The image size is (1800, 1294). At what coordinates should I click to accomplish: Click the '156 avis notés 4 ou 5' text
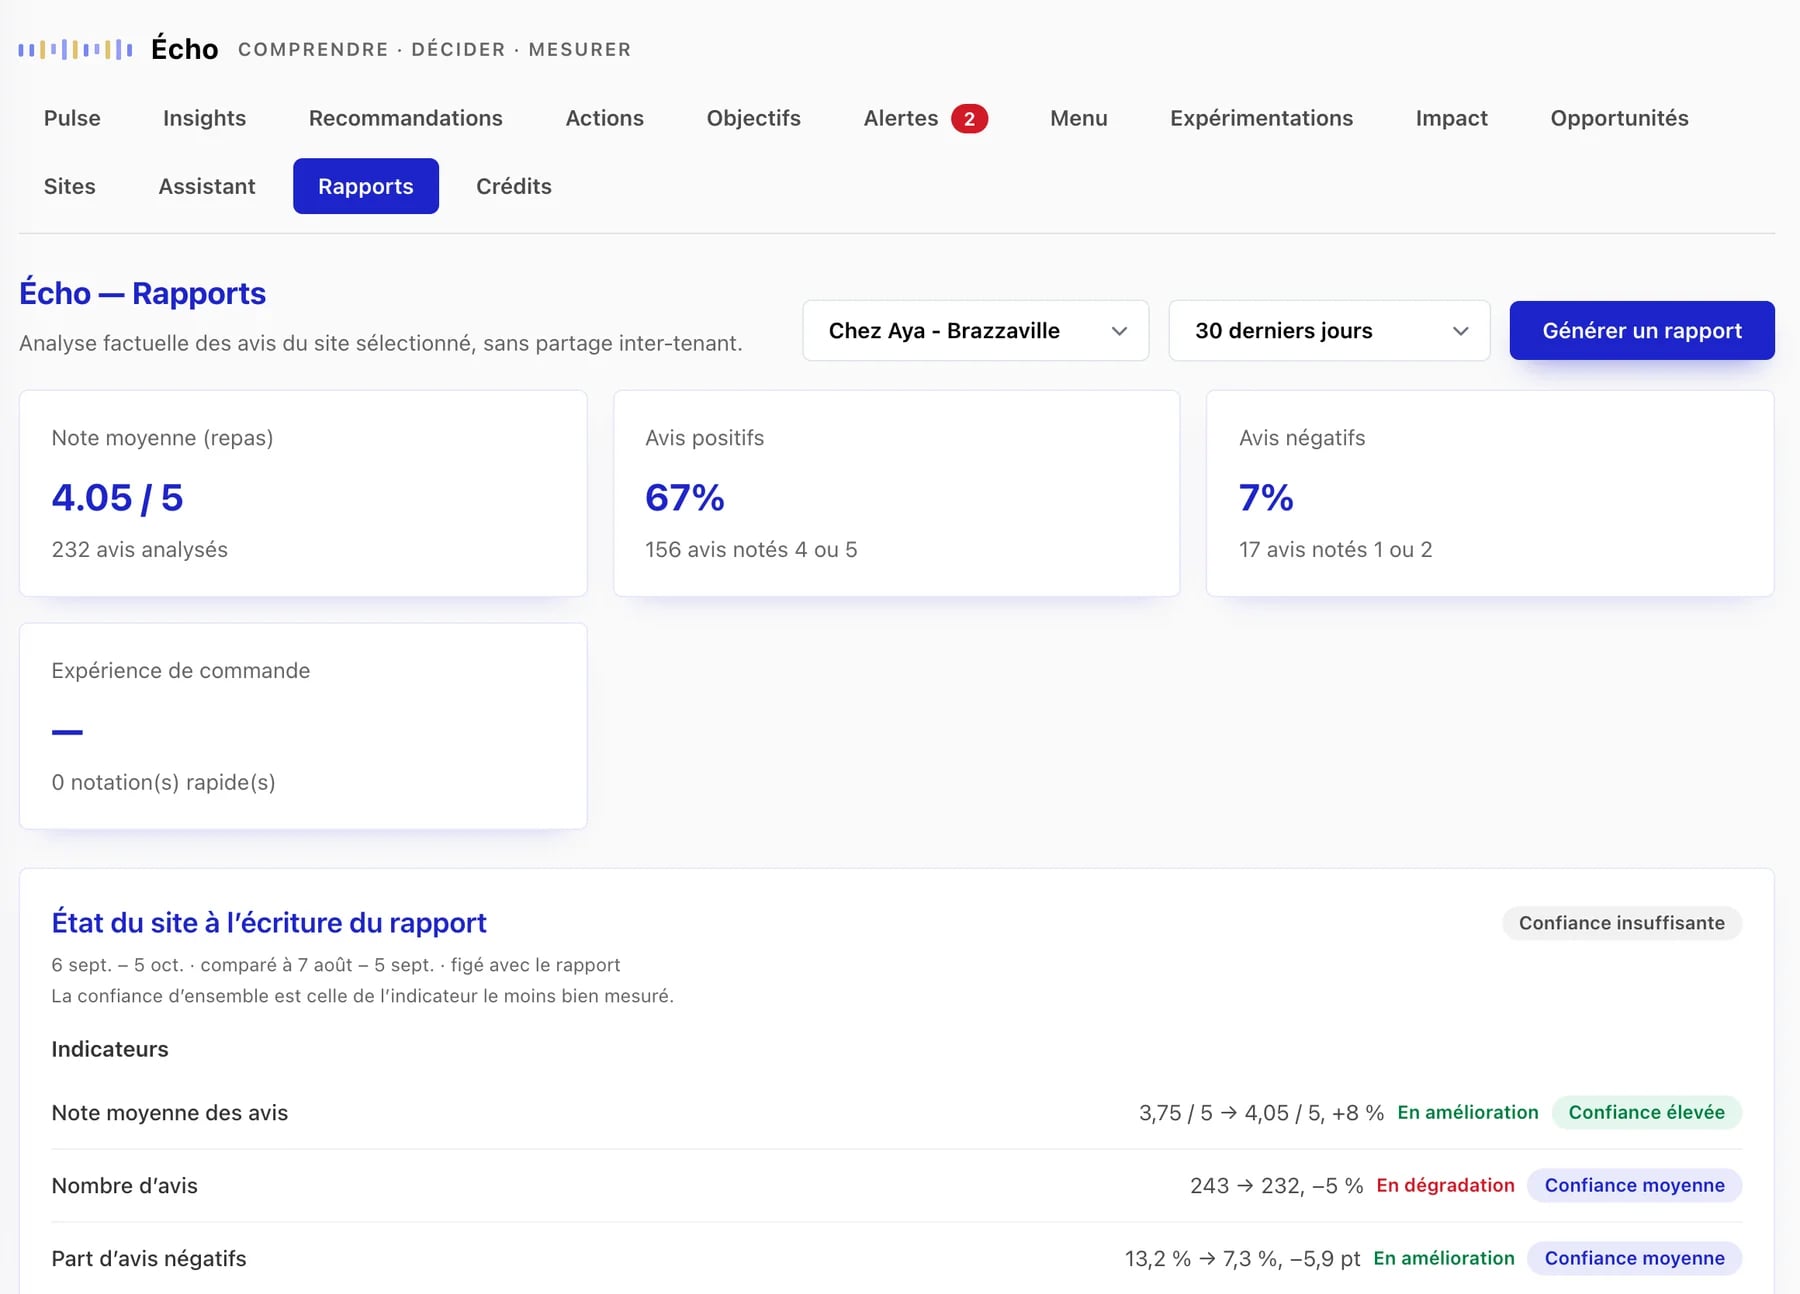tap(751, 550)
